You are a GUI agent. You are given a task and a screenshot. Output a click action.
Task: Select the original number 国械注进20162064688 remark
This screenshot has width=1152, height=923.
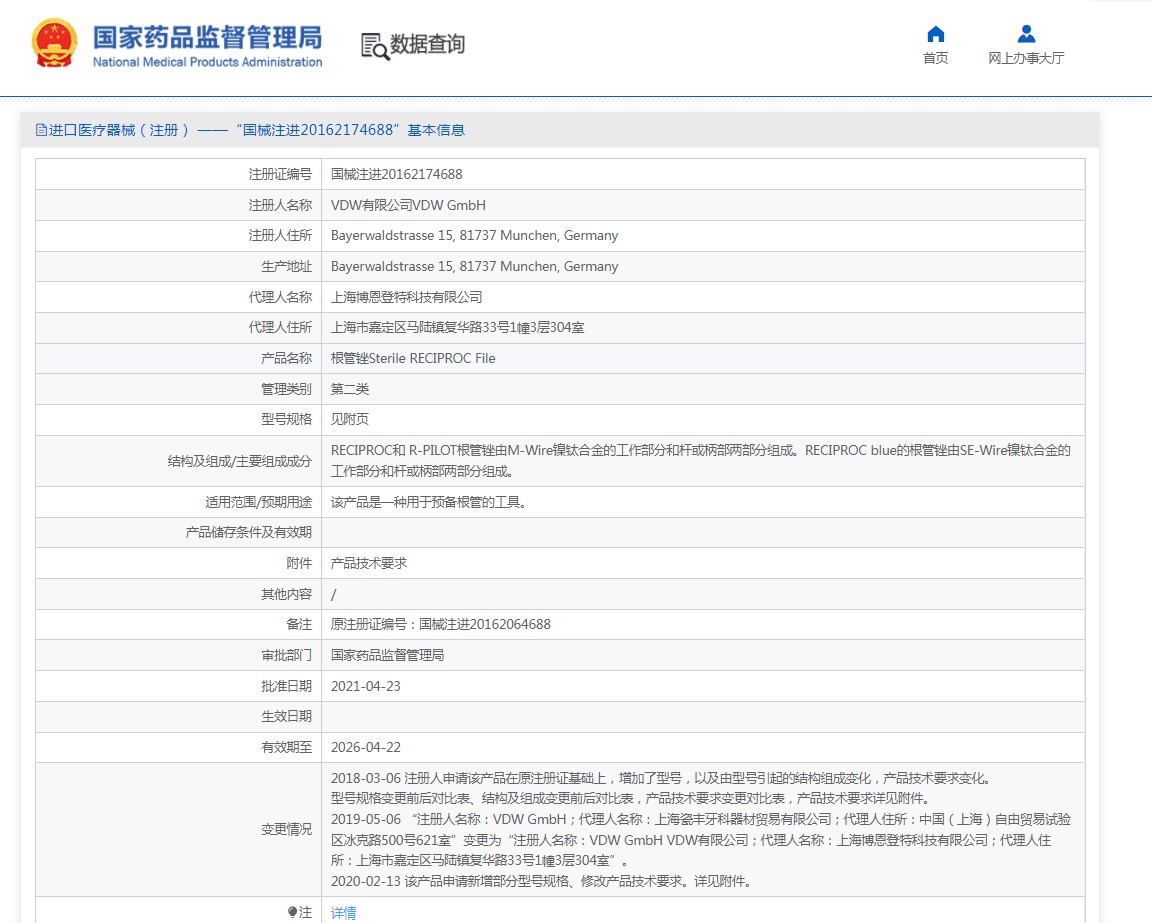[x=441, y=624]
